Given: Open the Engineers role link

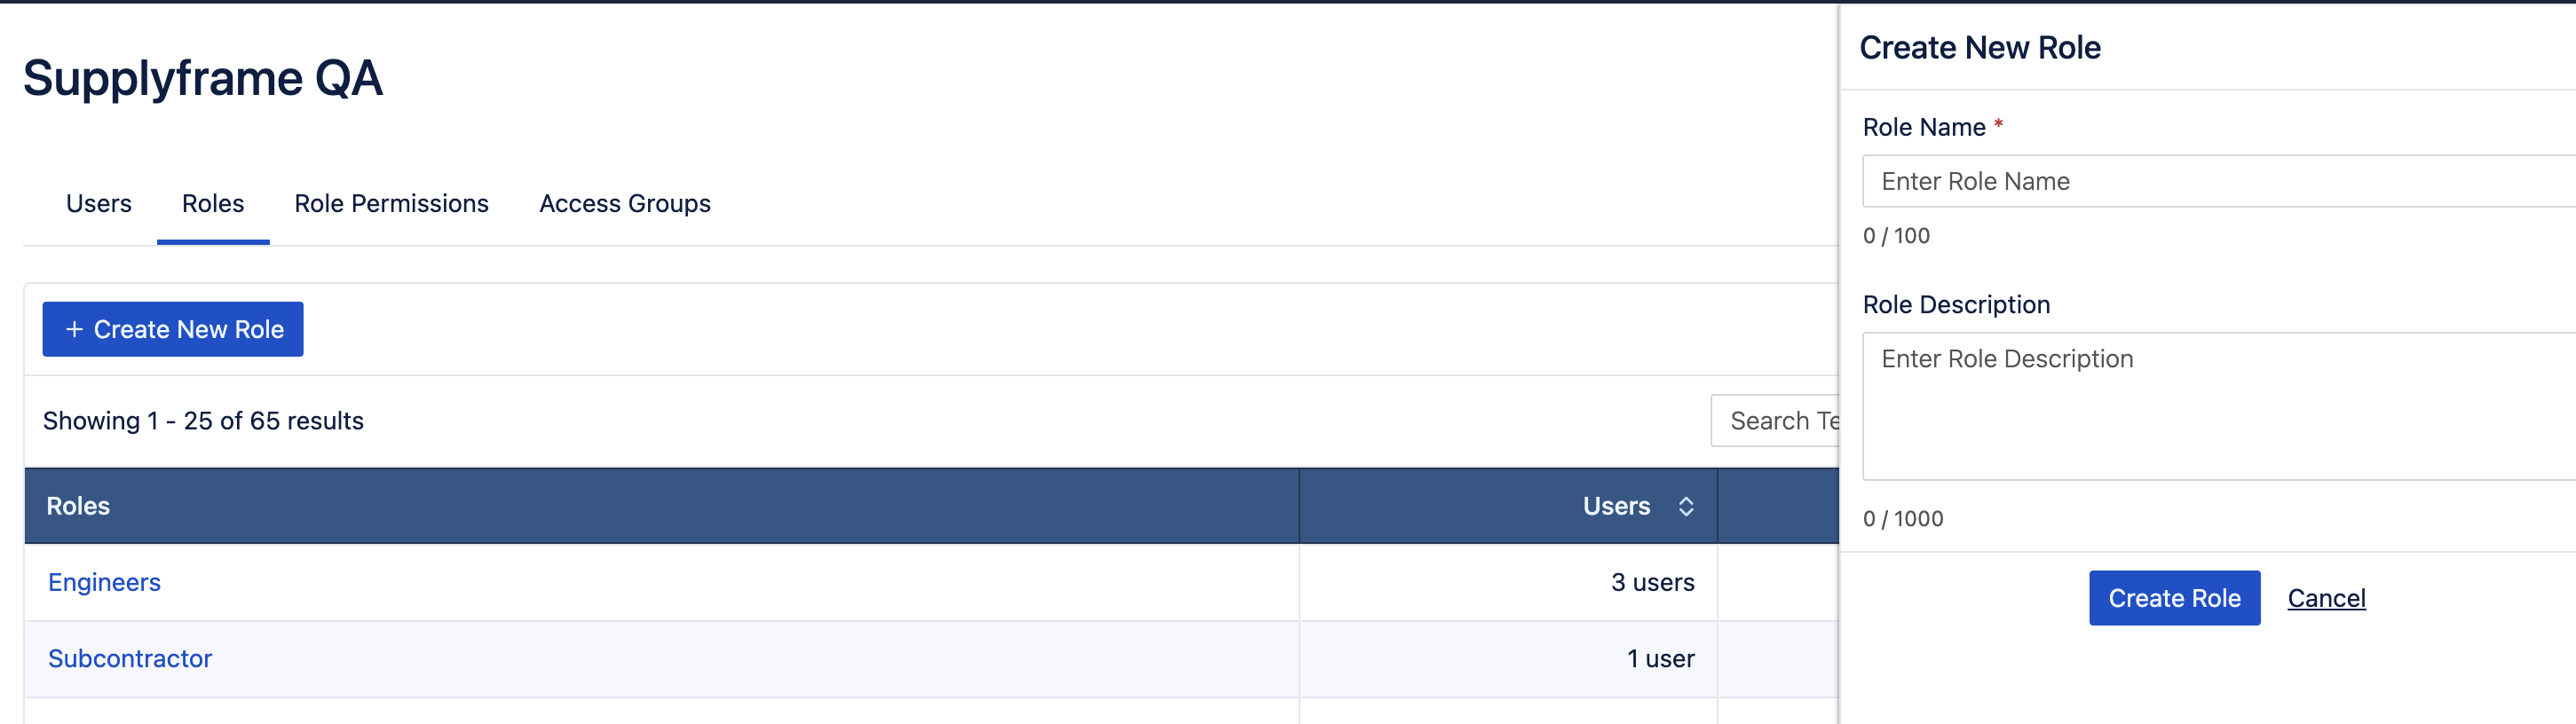Looking at the screenshot, I should click(104, 582).
